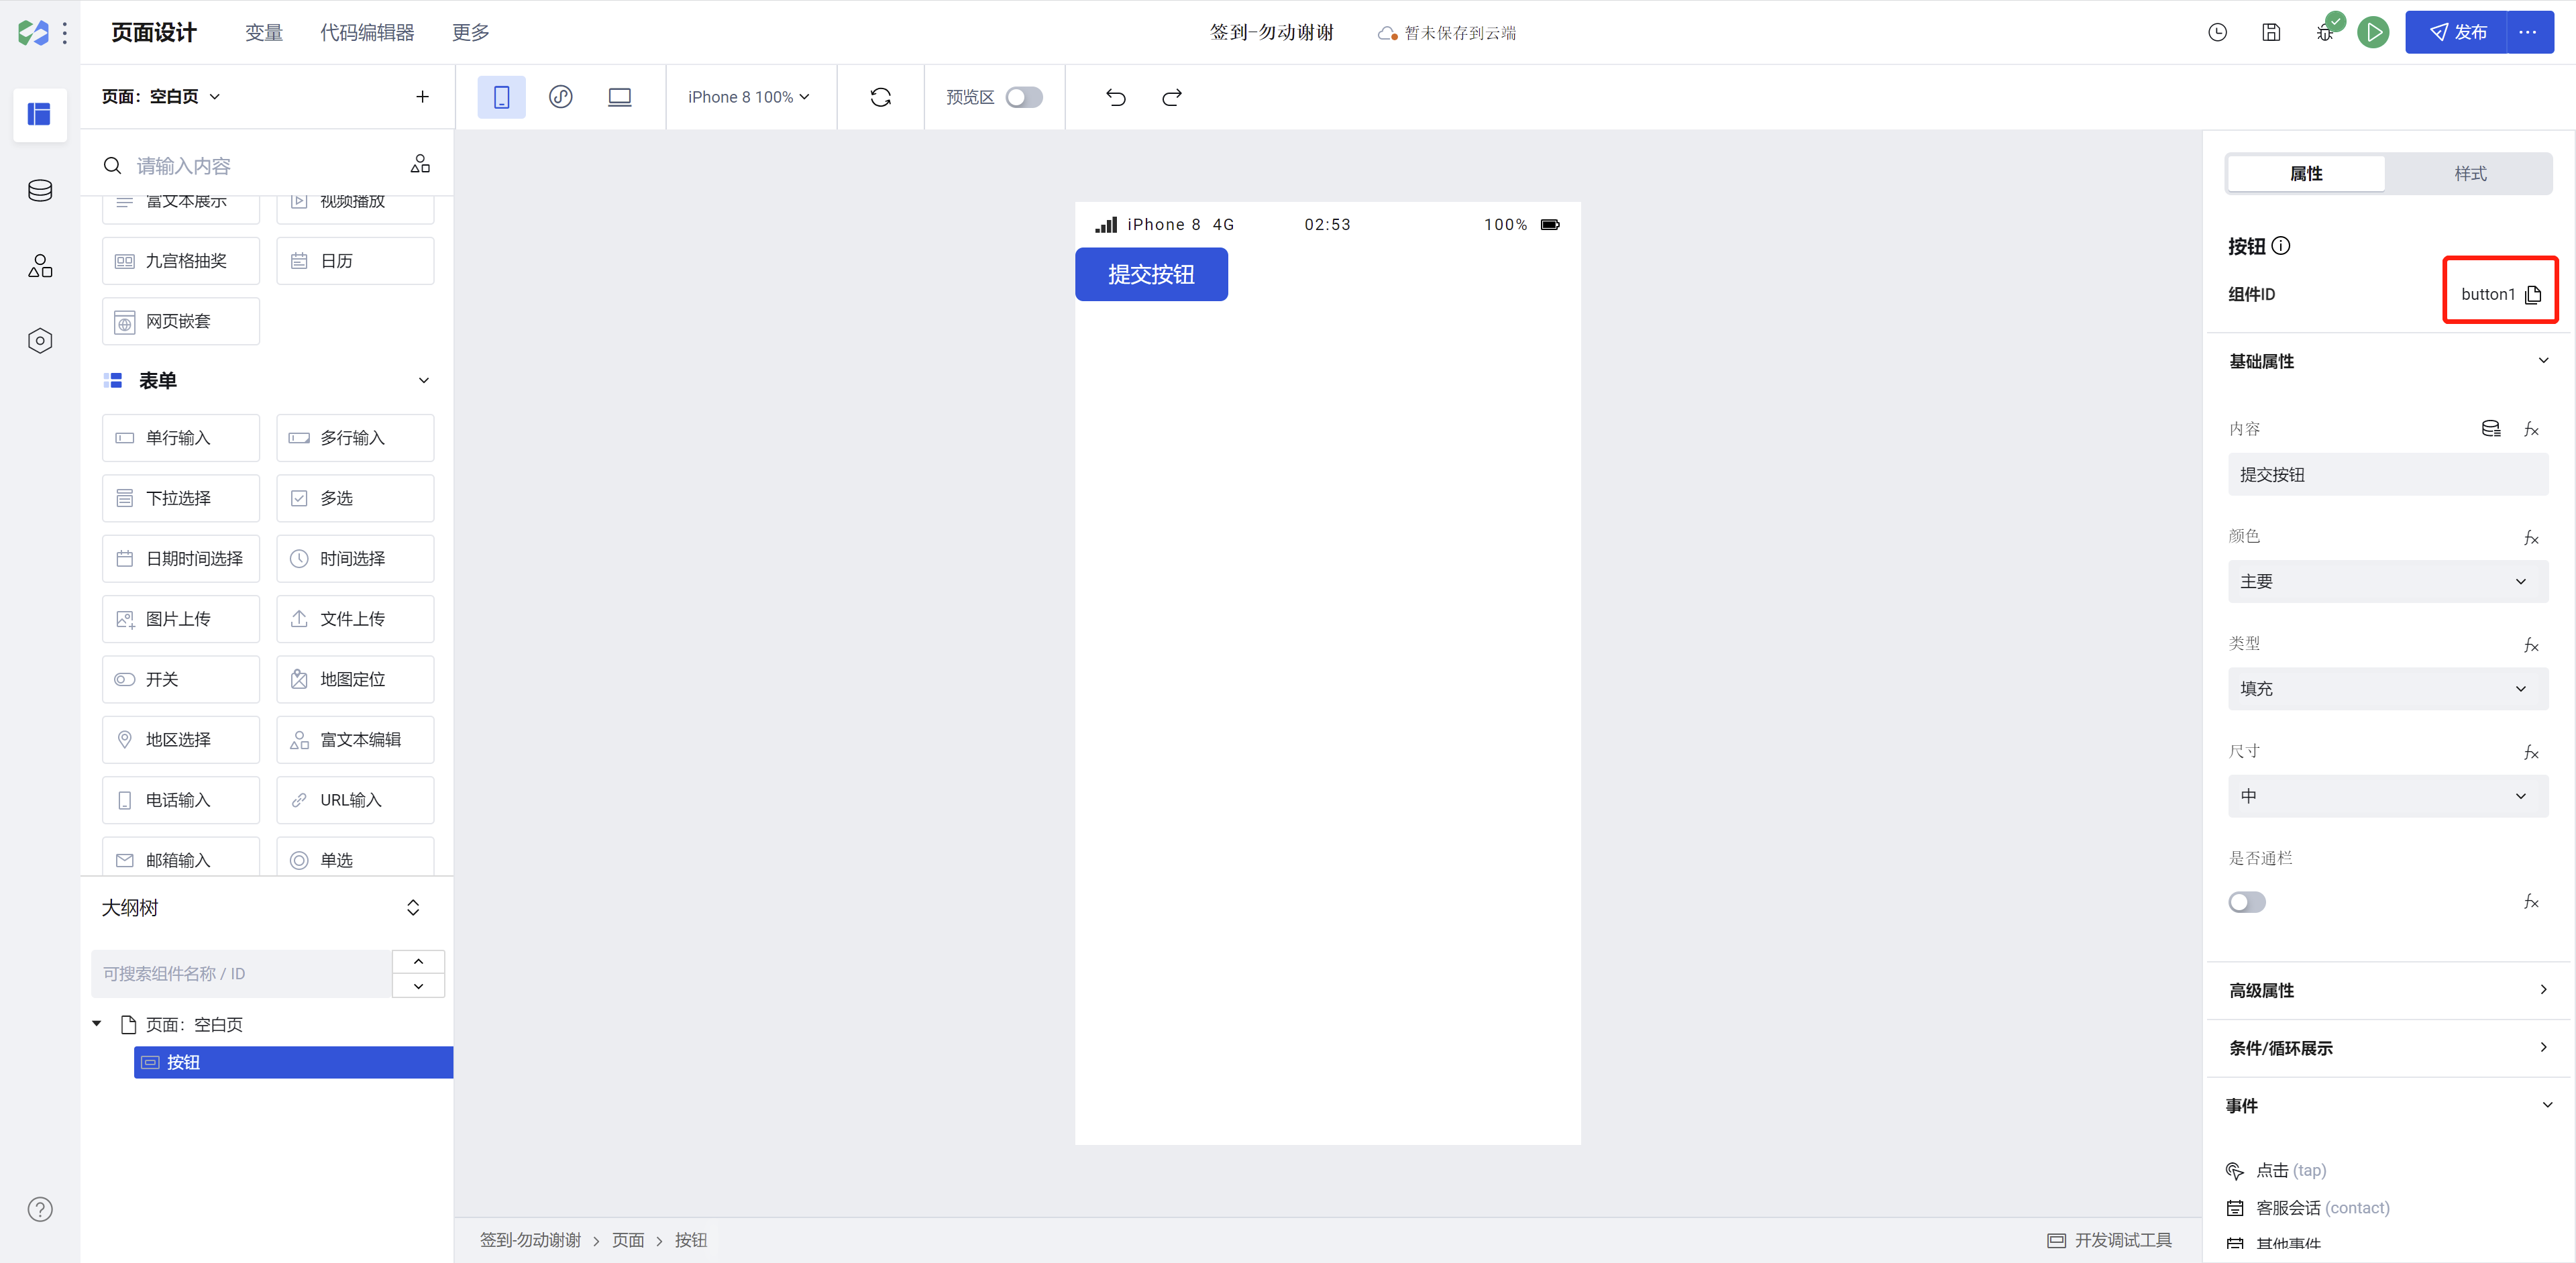Screen dimensions: 2576x1263
Task: Open version history clock icon
Action: (2217, 33)
